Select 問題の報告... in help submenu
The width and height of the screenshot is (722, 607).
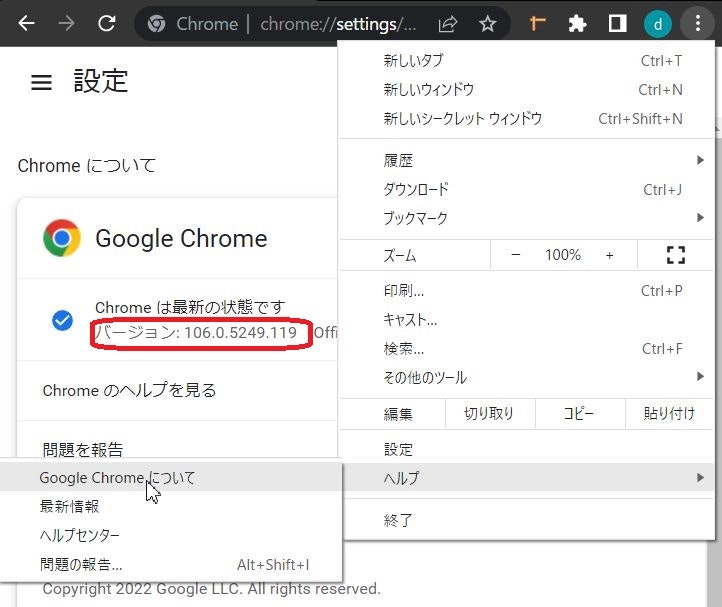(x=171, y=564)
